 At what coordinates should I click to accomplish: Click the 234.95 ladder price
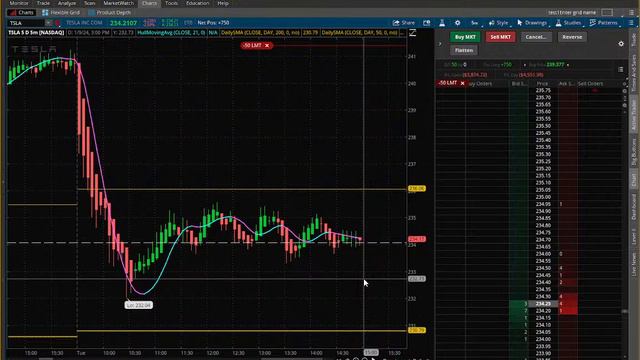click(543, 204)
